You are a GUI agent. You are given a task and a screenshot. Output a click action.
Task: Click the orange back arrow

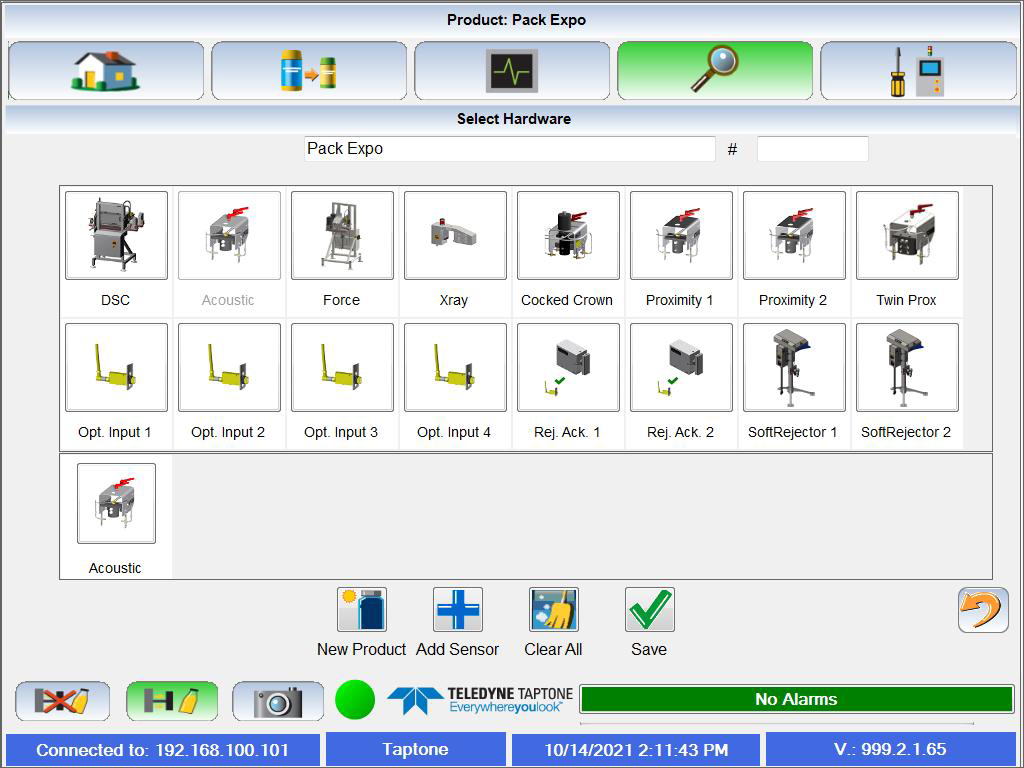(983, 609)
